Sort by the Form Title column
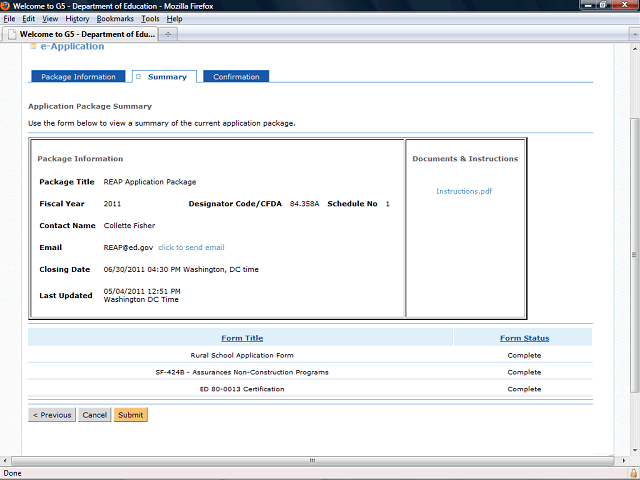The image size is (640, 480). pos(242,338)
